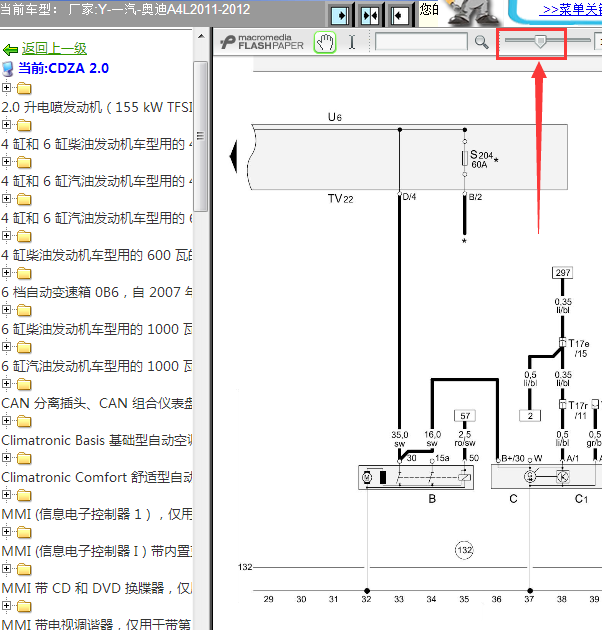Click the center split panel layout icon

click(x=371, y=14)
